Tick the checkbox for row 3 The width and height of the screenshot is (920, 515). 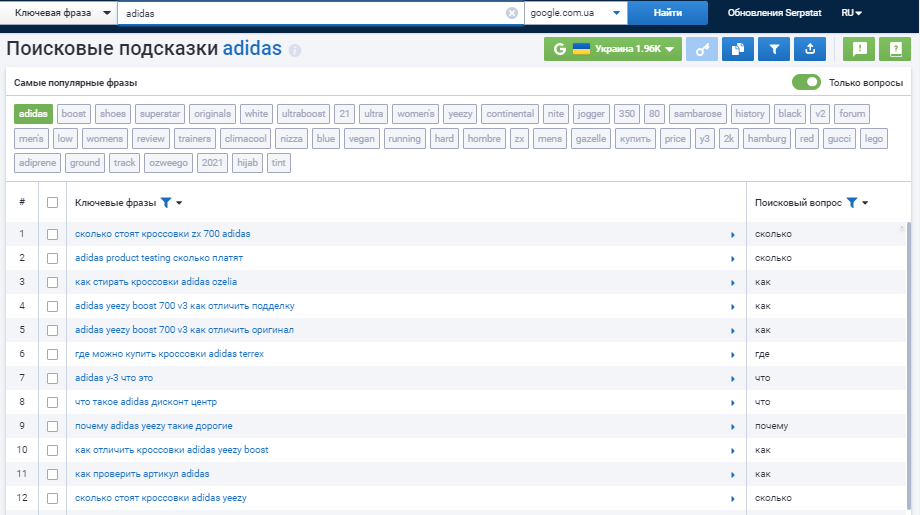(x=53, y=282)
